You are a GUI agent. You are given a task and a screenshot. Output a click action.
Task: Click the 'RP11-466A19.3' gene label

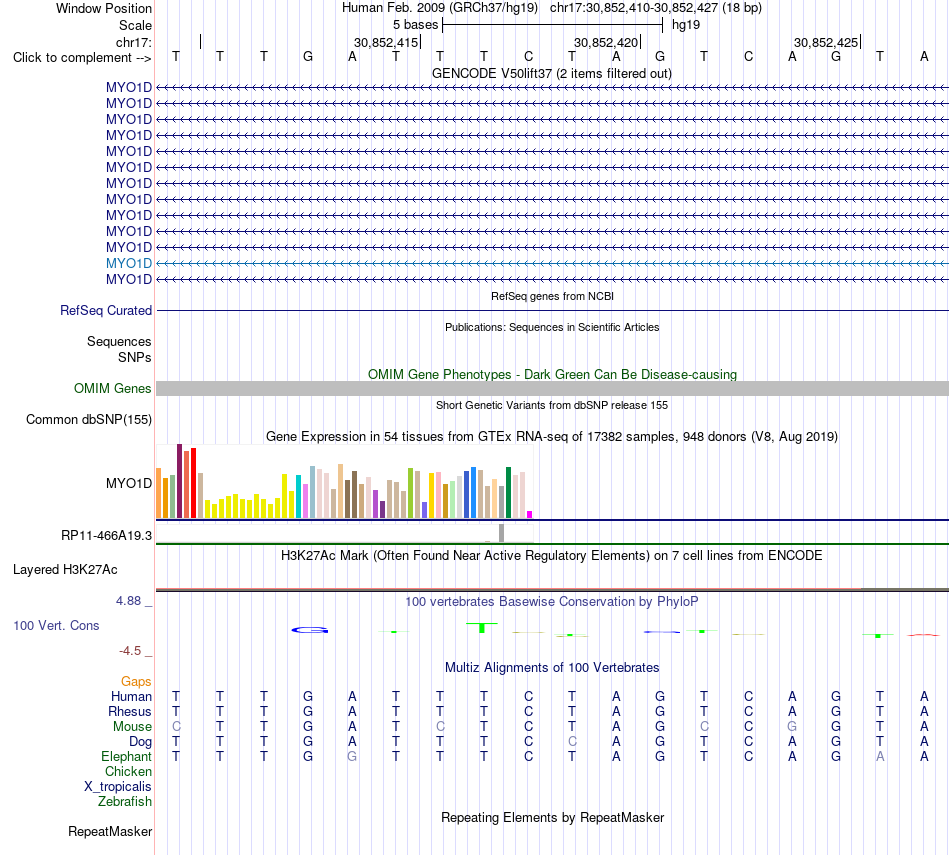106,536
